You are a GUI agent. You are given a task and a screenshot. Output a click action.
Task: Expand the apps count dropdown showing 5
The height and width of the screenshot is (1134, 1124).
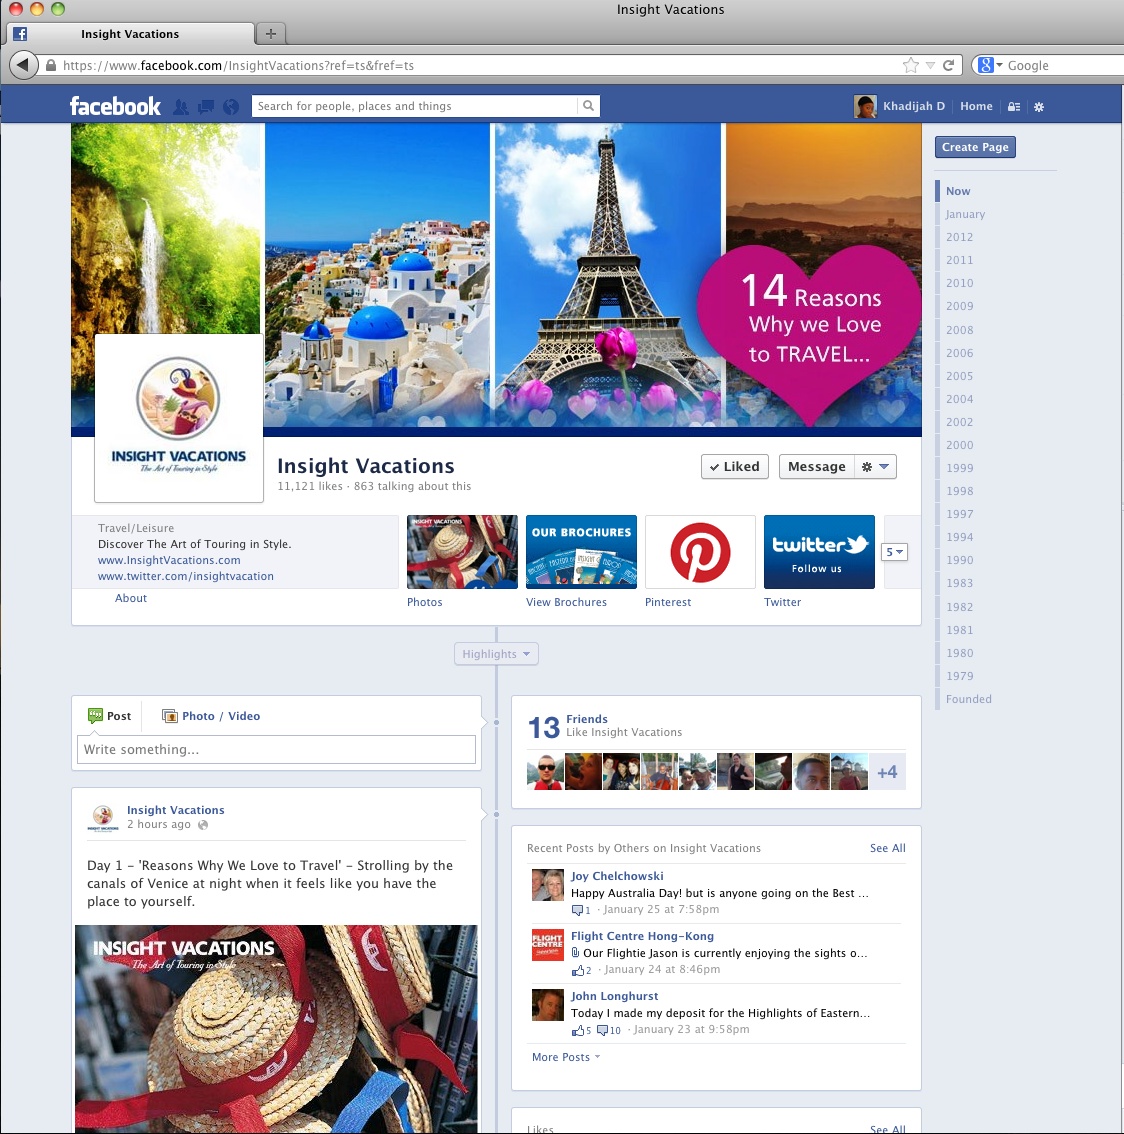894,552
